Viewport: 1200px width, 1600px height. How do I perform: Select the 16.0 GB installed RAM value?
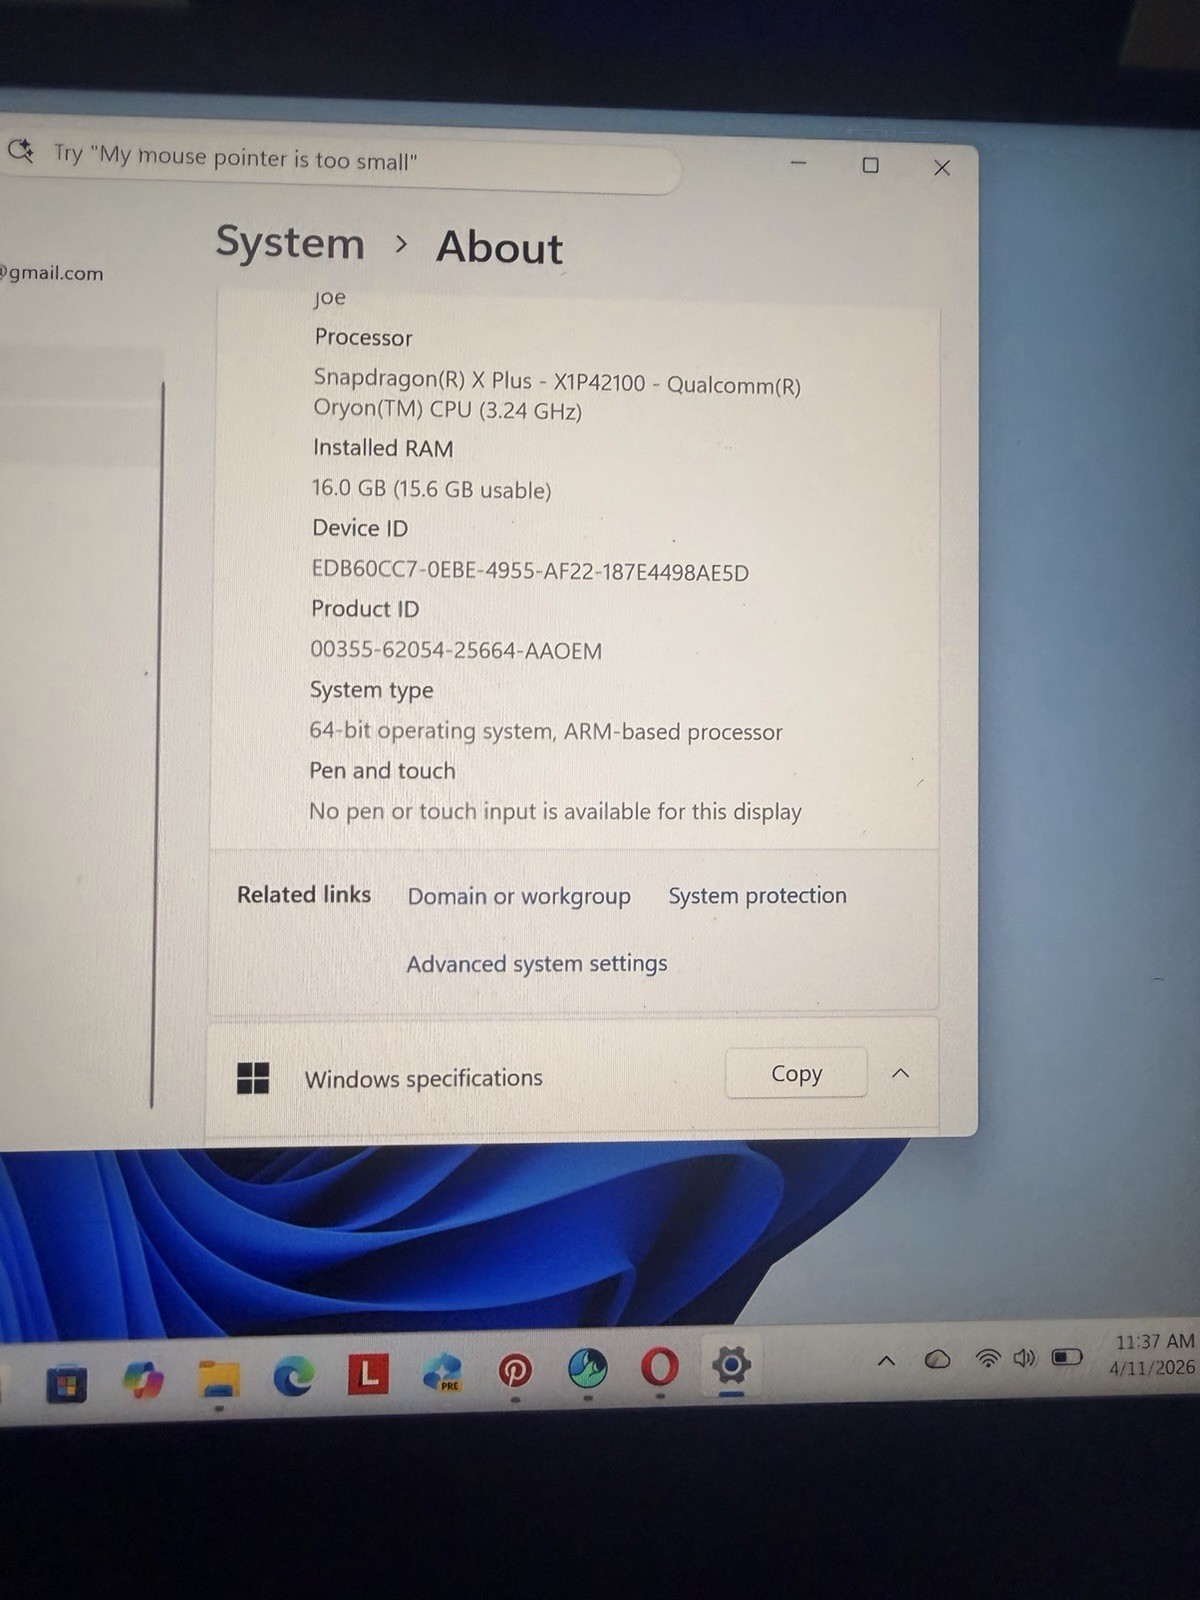[431, 489]
